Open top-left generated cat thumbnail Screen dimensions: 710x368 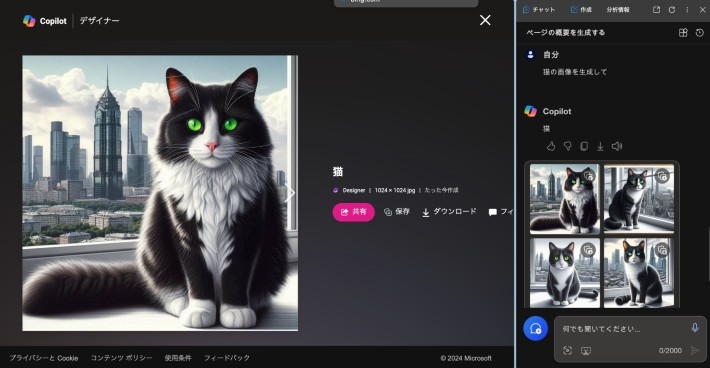click(564, 199)
